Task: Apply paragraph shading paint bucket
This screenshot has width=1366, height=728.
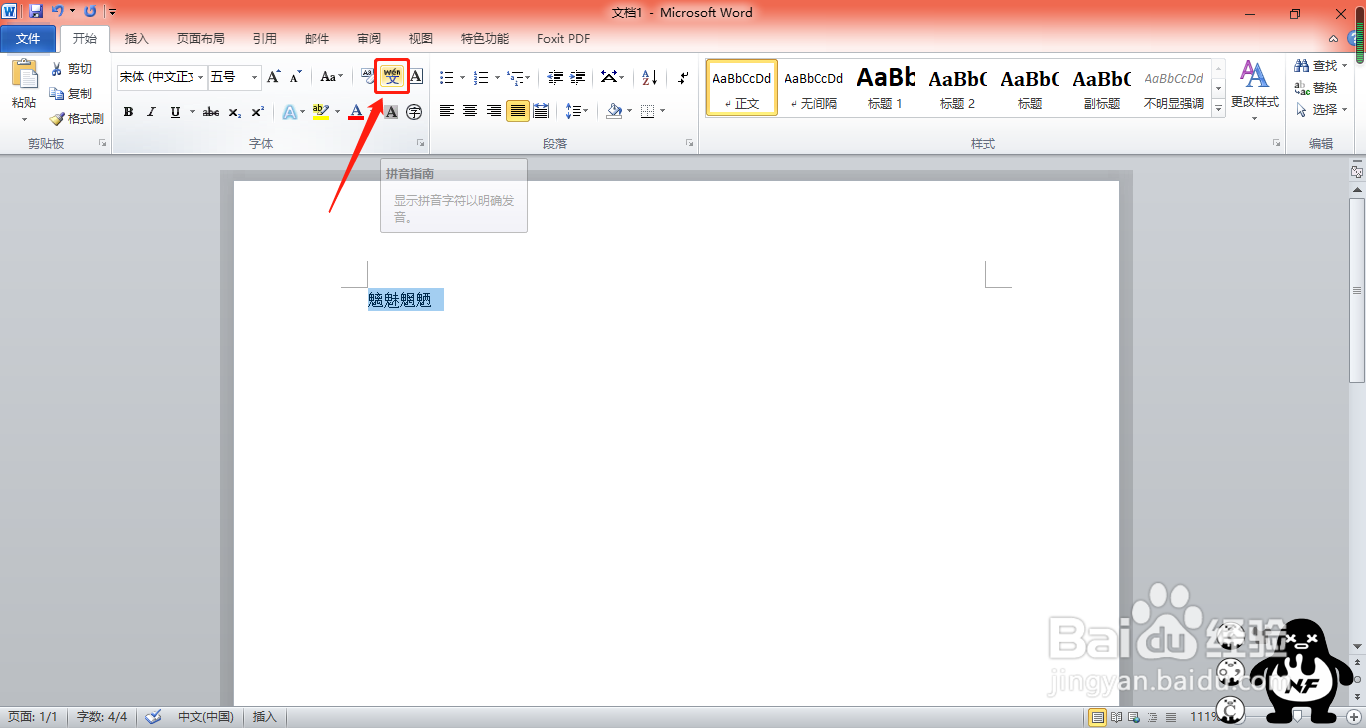Action: tap(614, 111)
